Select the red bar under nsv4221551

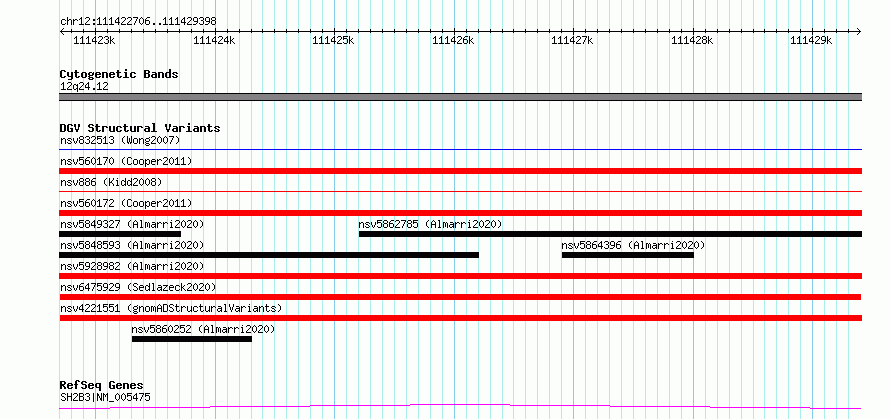pyautogui.click(x=461, y=318)
